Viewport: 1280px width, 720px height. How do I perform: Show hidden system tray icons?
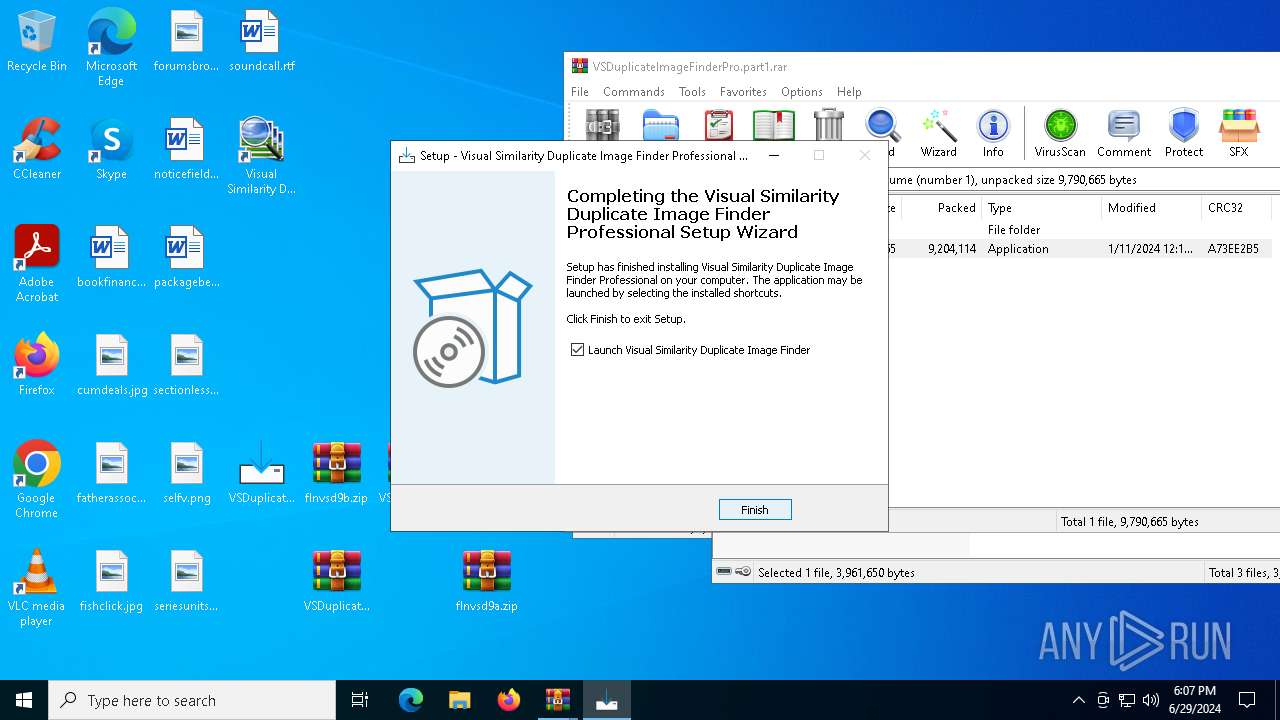pos(1078,700)
